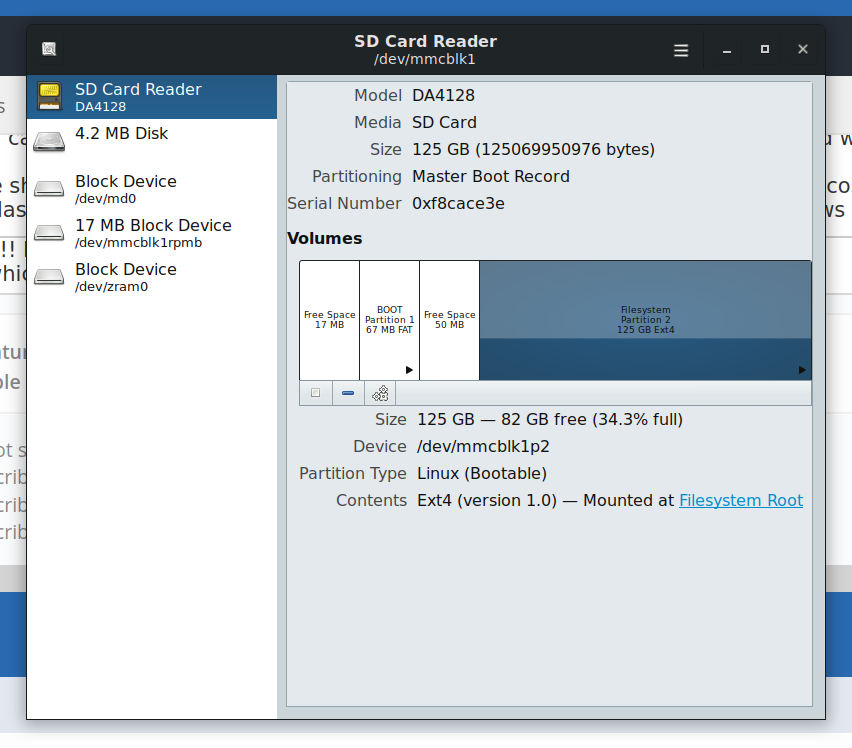Open the Disks application menu icon in titlebar
Screen dimensions: 852x748
pyautogui.click(x=49, y=49)
